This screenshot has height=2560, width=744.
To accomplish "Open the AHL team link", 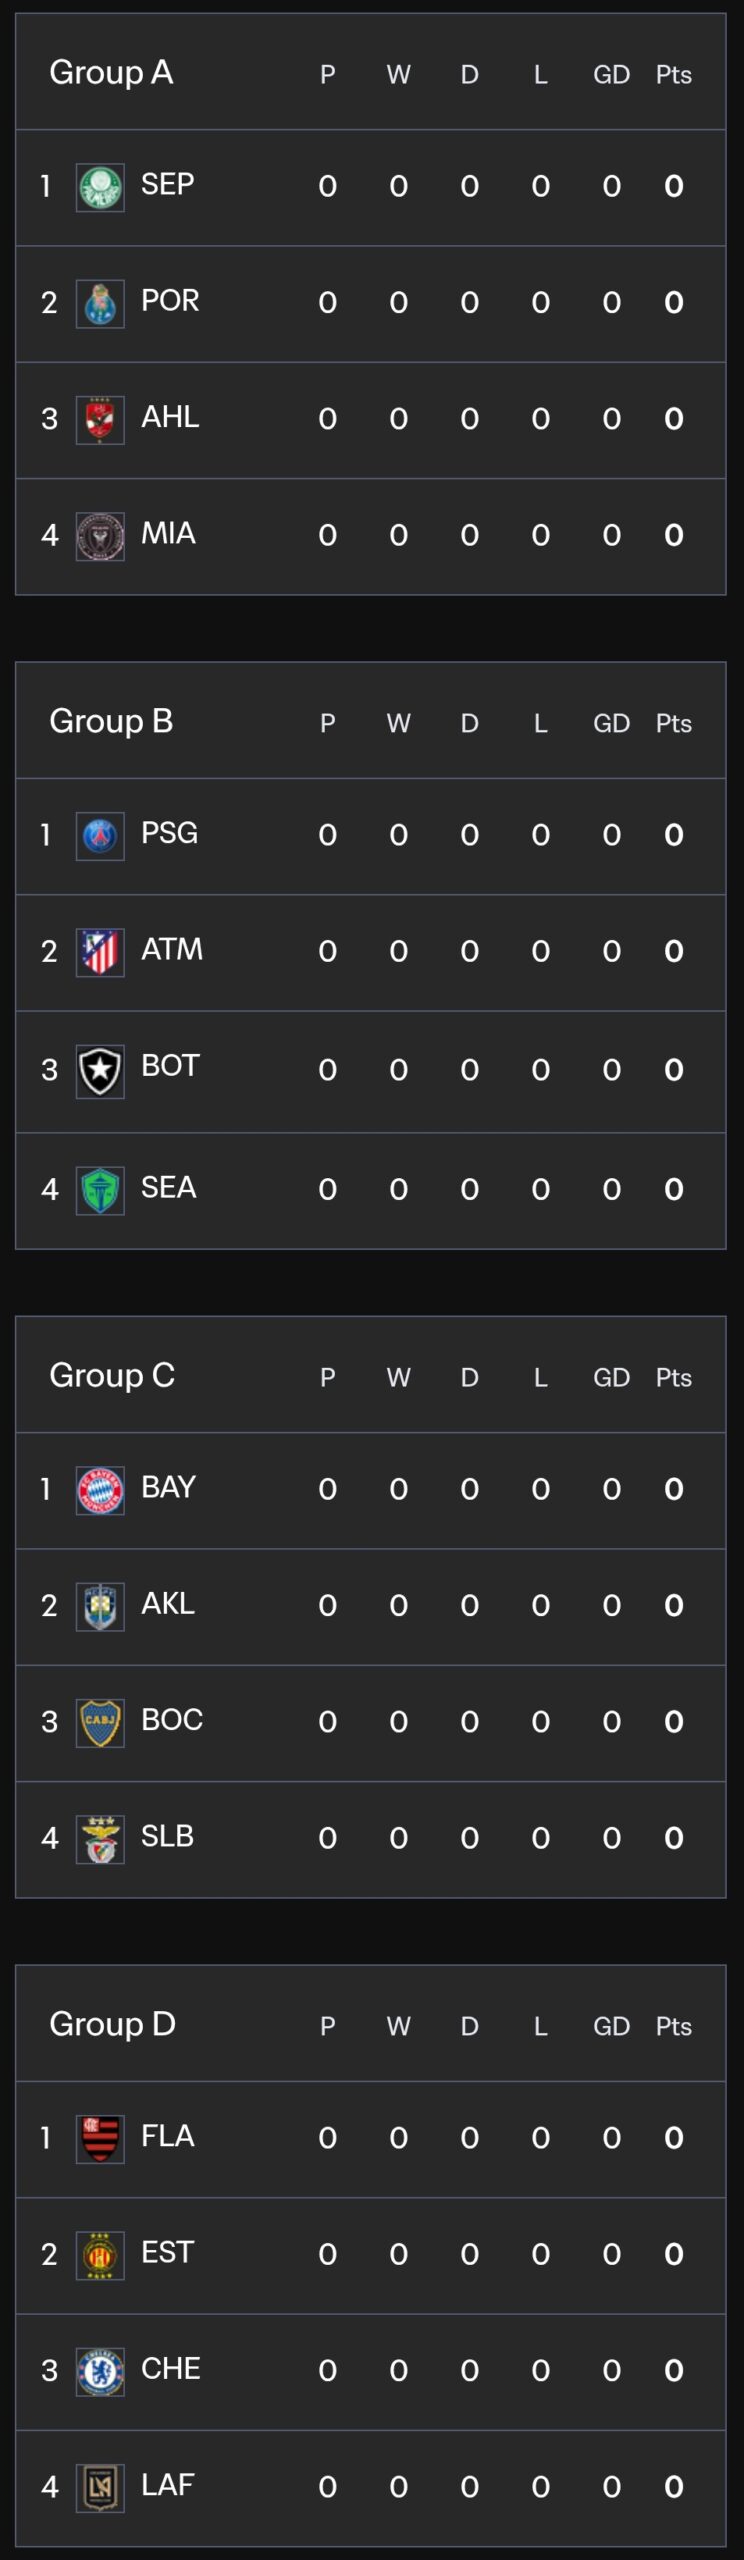I will (170, 417).
